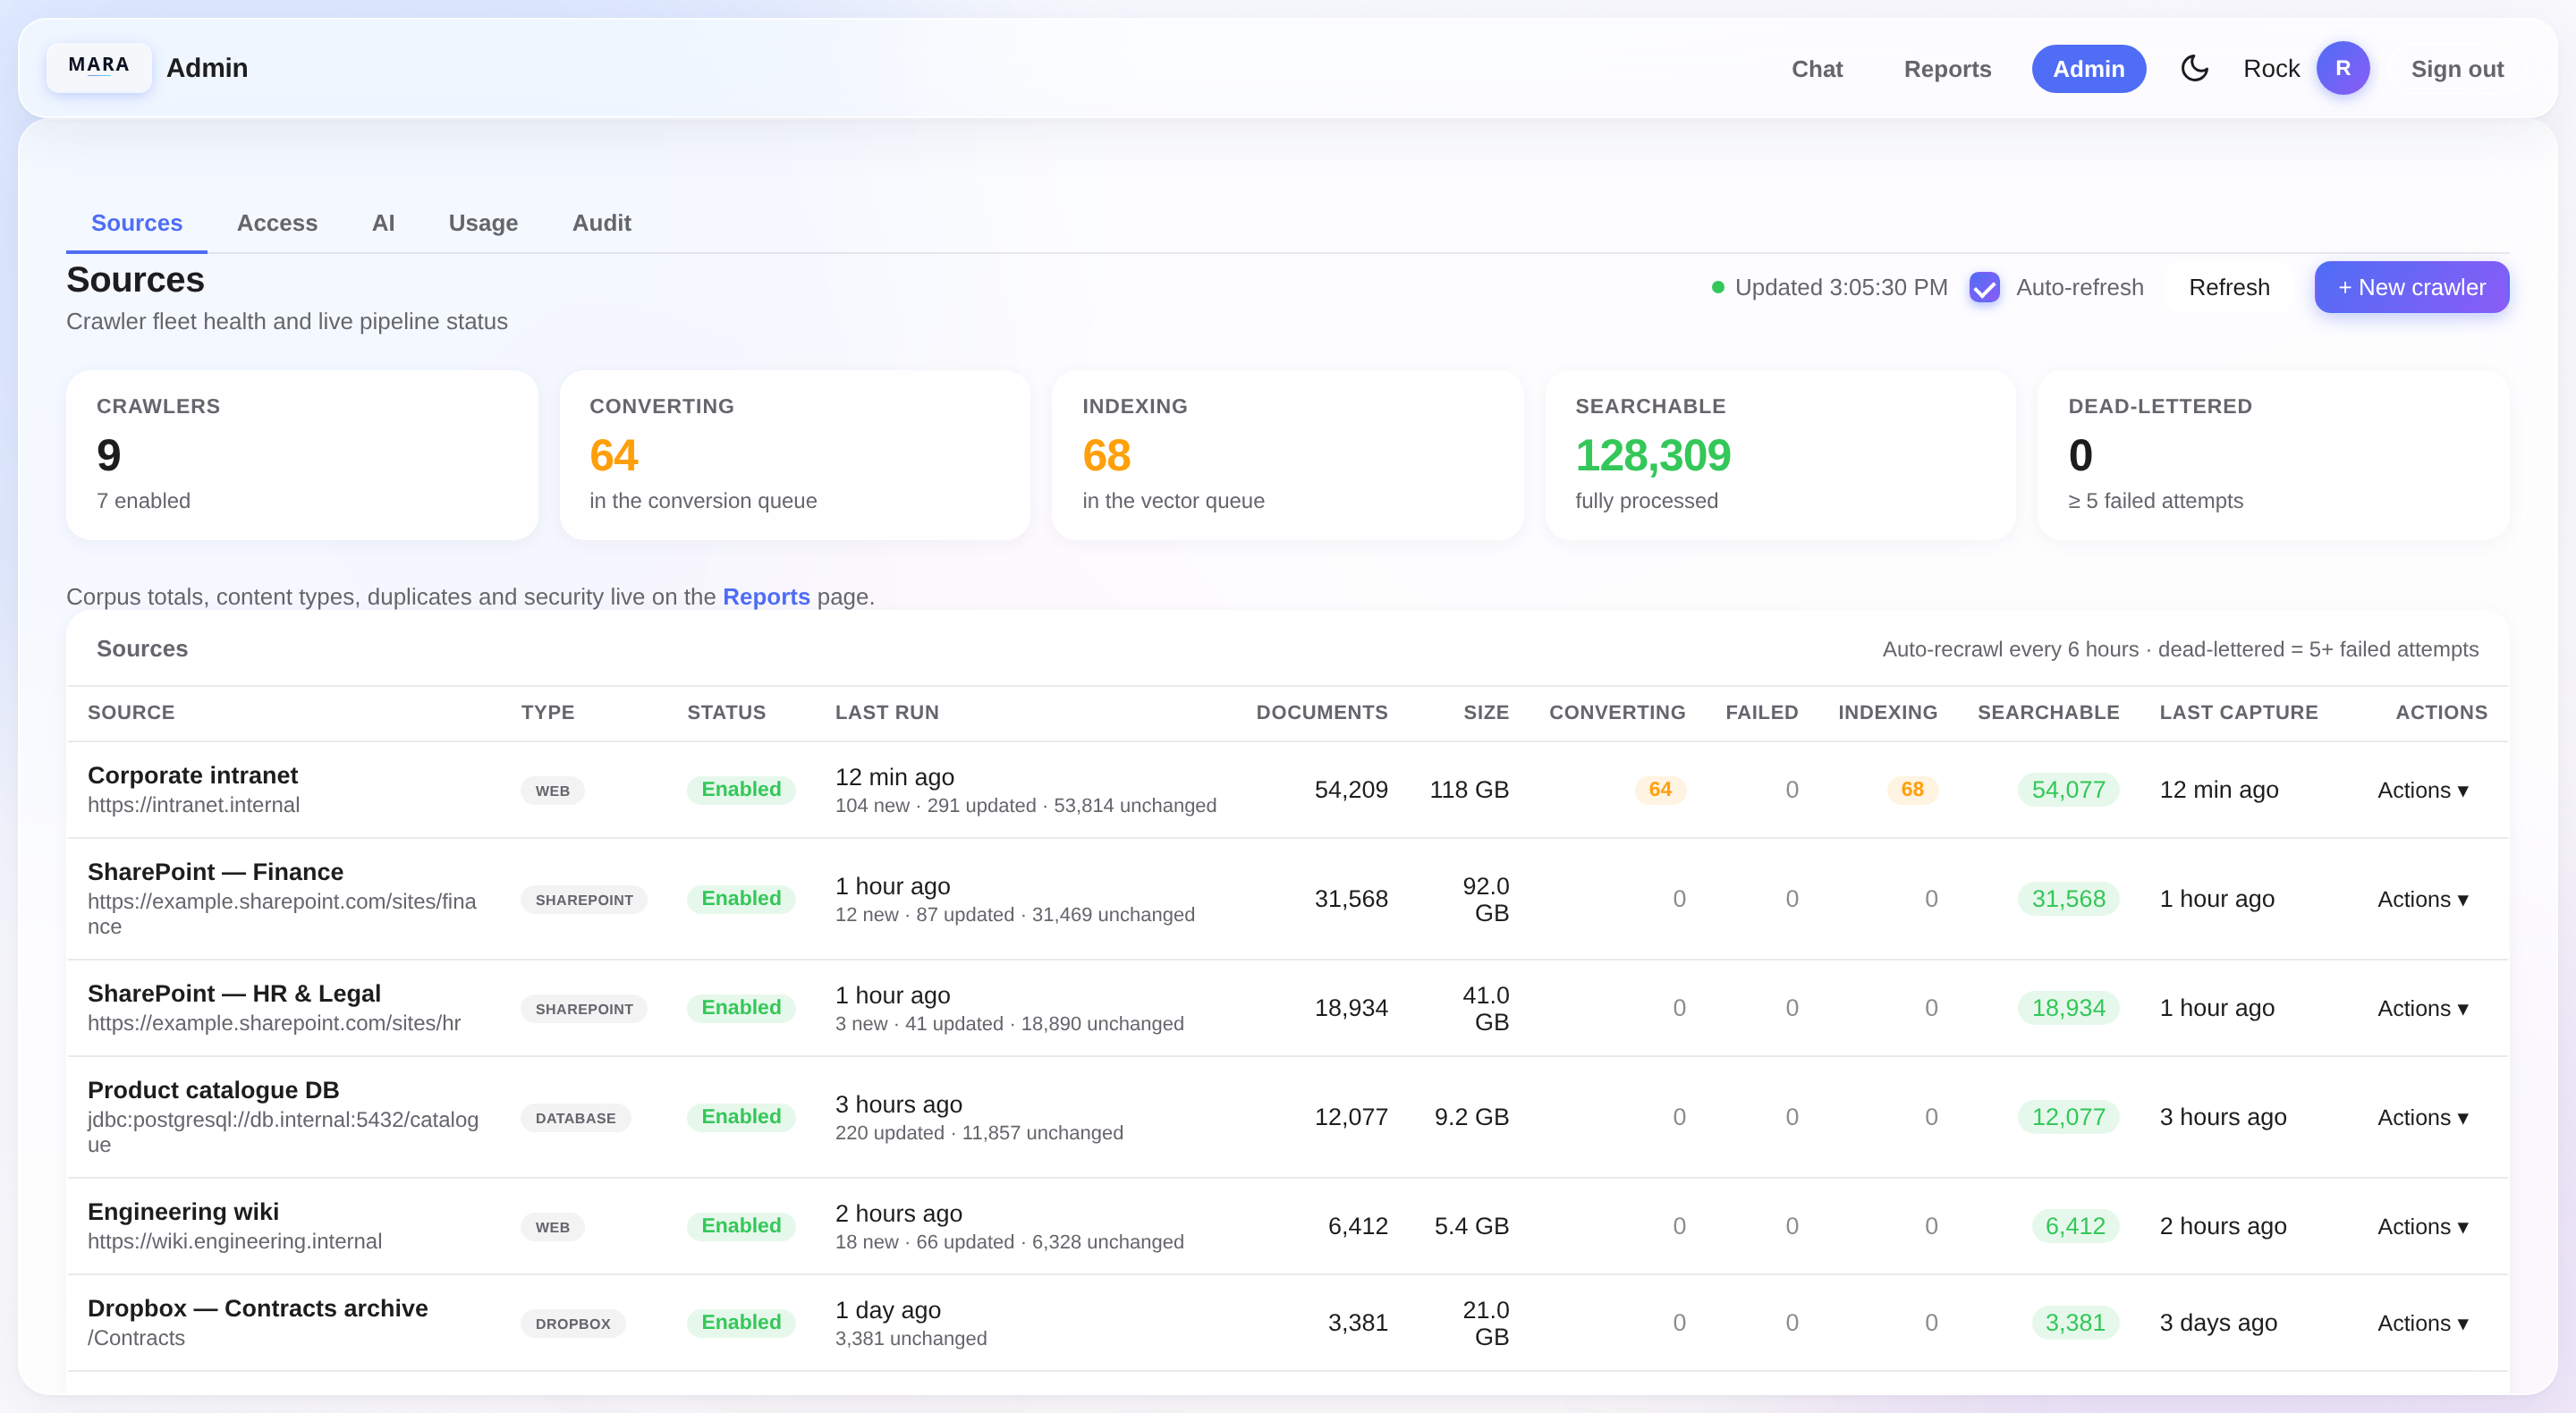Click Enabled status badge for Corporate intranet
Viewport: 2576px width, 1413px height.
(741, 790)
